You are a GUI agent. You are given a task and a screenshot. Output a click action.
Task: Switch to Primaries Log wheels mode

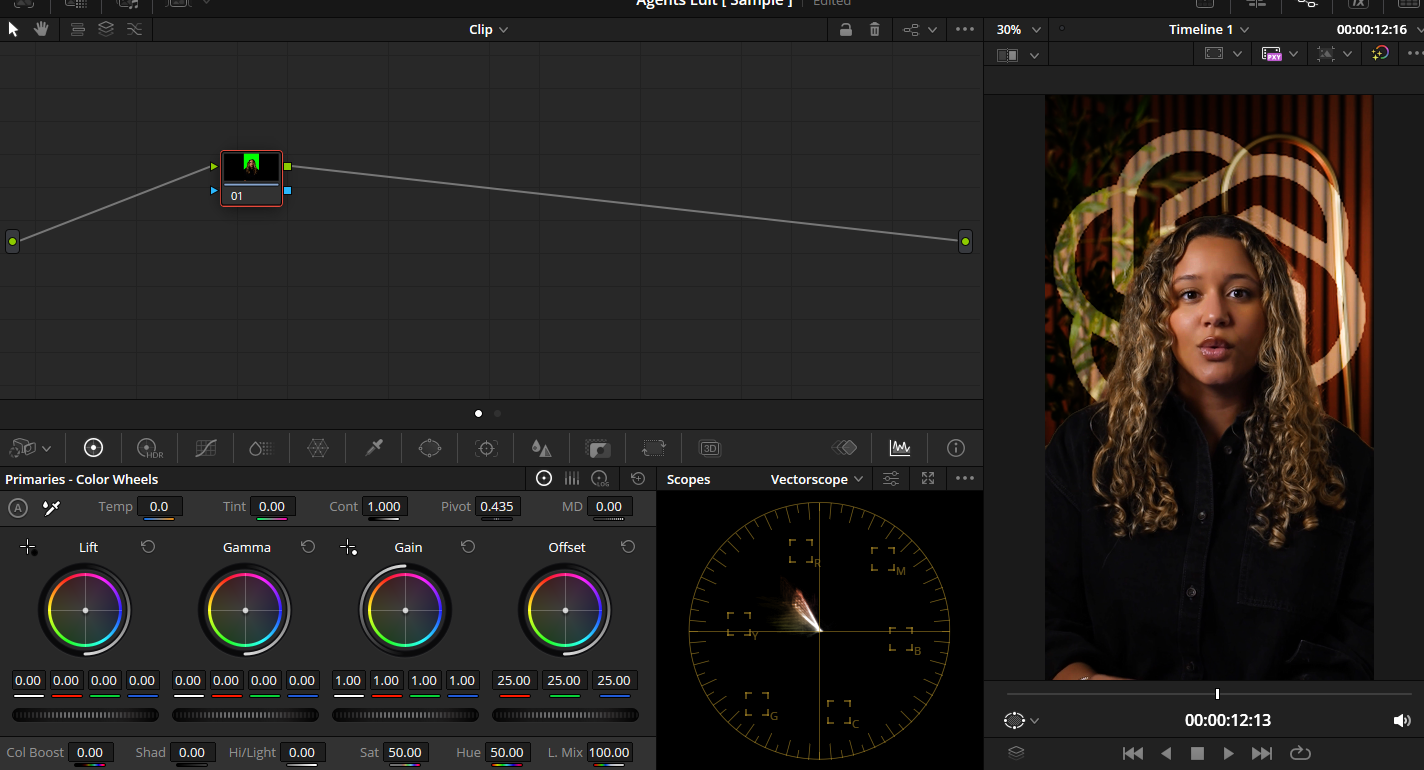click(x=600, y=479)
